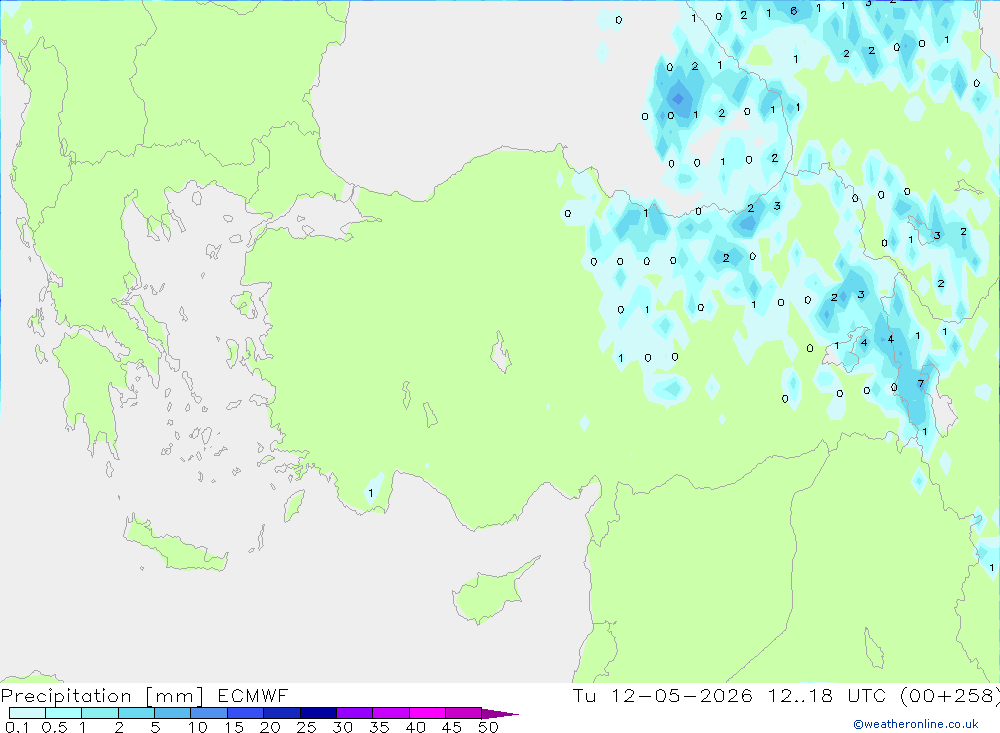Pick the 40–45 mm magenta legend box
This screenshot has height=733, width=1000.
427,713
